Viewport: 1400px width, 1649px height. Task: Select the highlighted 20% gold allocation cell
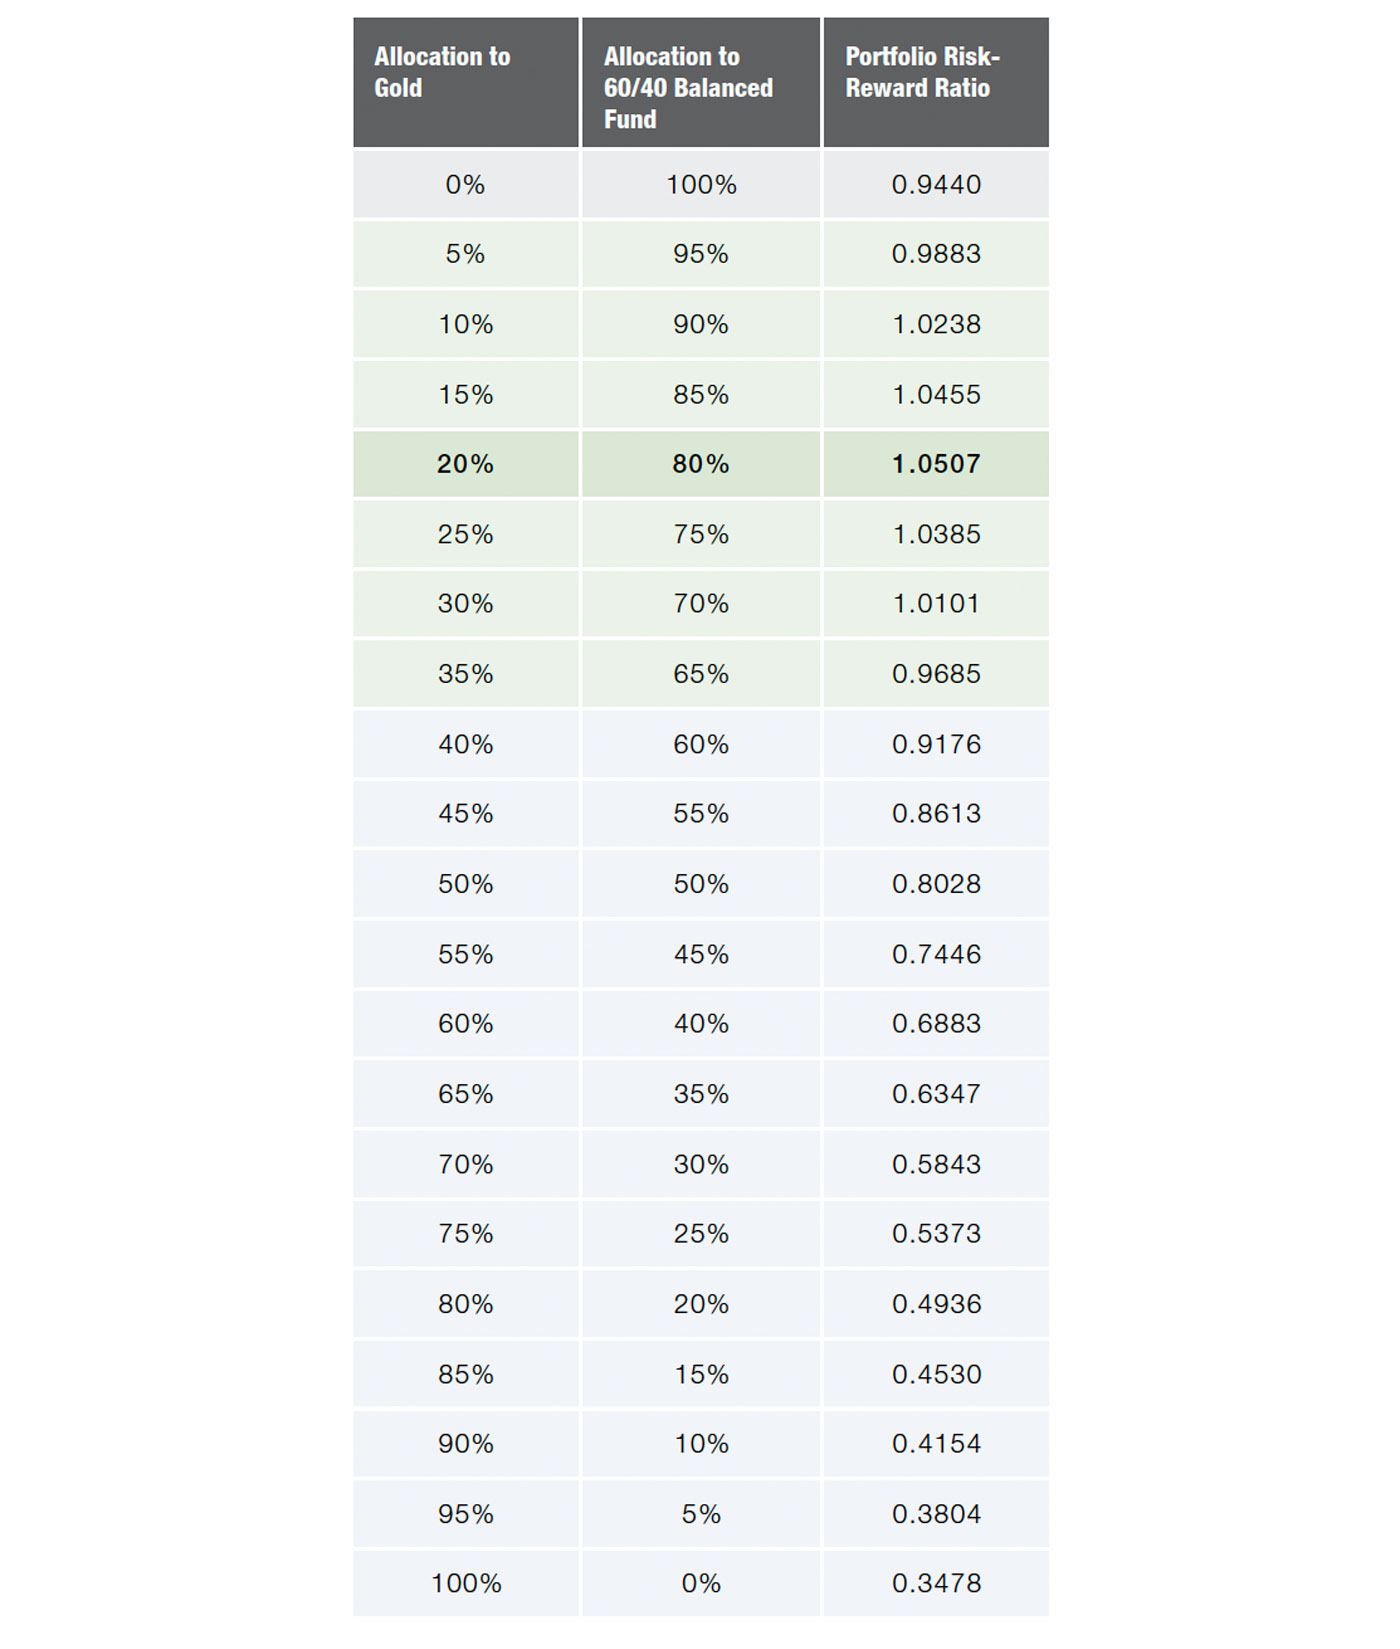[x=465, y=464]
